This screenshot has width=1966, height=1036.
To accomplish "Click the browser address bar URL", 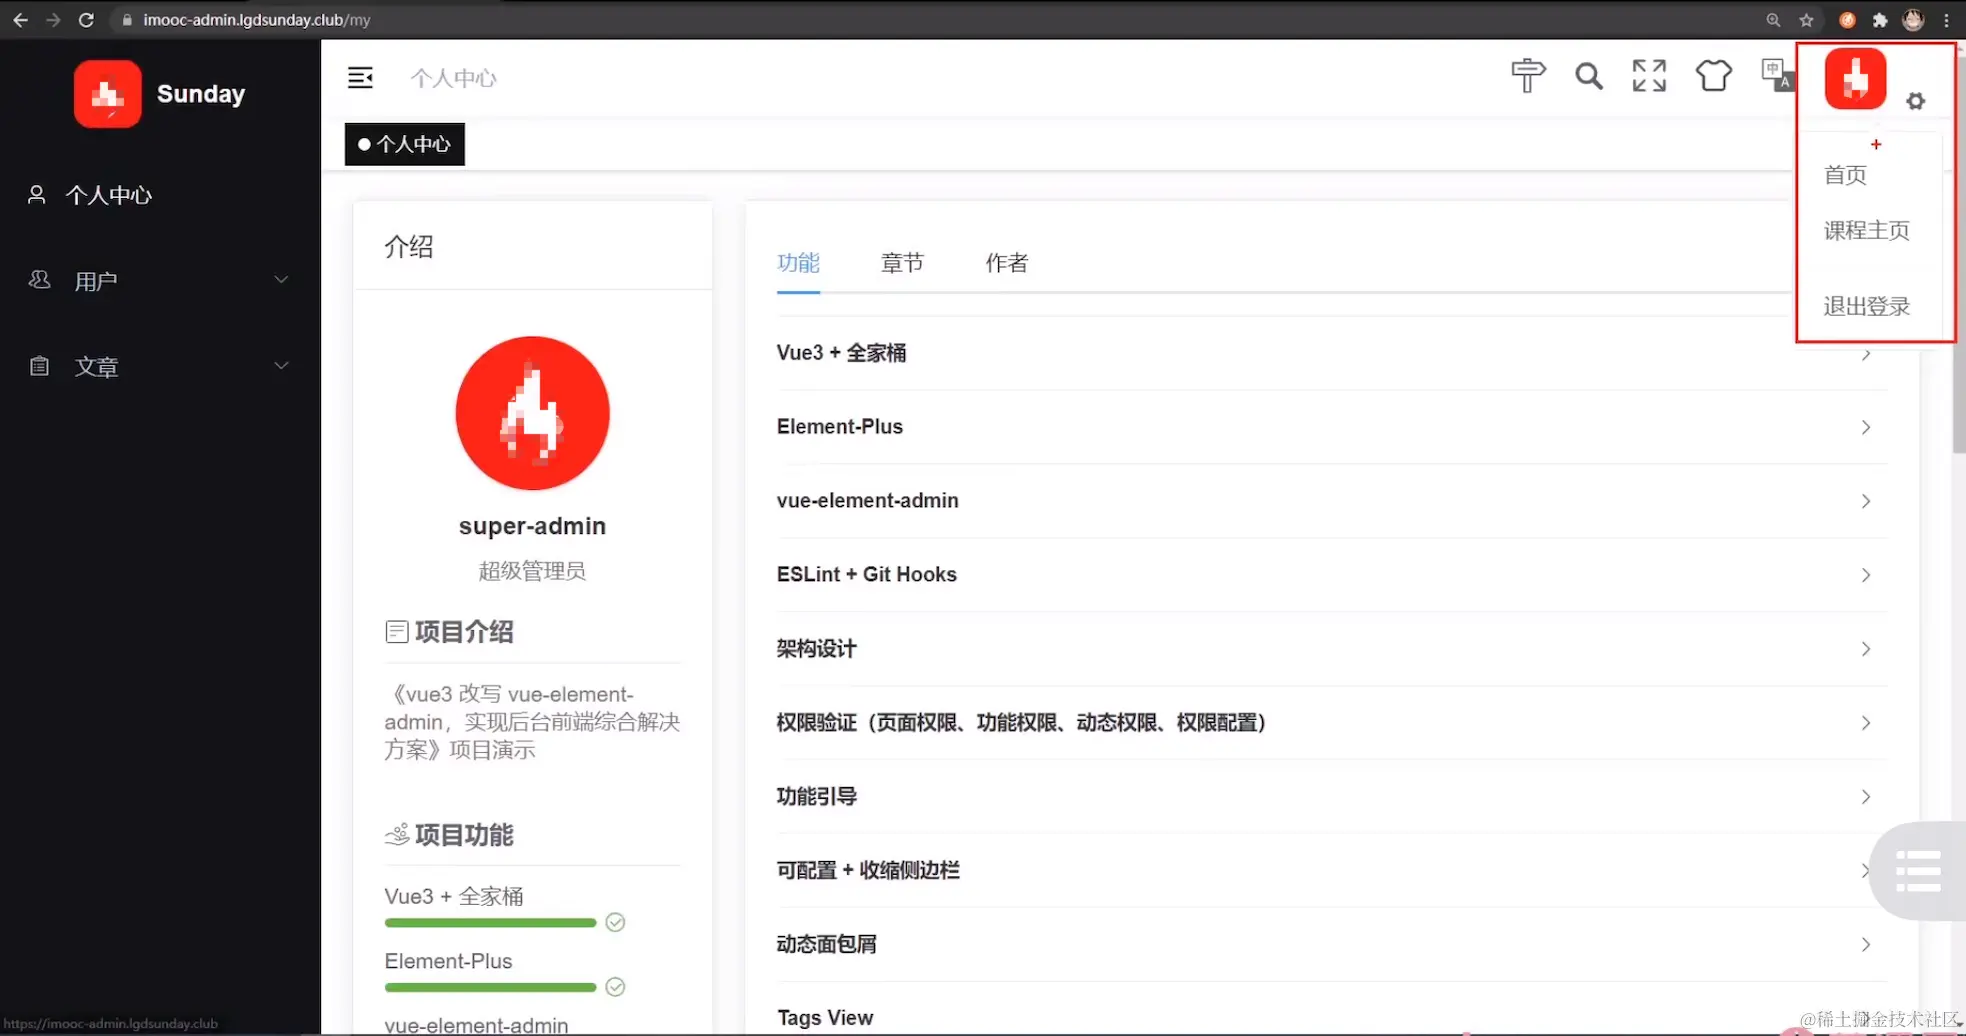I will pos(256,20).
